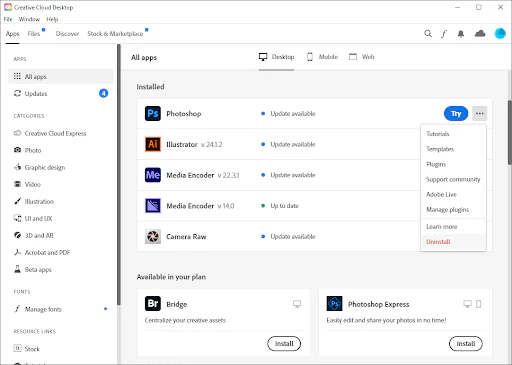Open the UI and UX category
512x365 pixels.
click(33, 218)
